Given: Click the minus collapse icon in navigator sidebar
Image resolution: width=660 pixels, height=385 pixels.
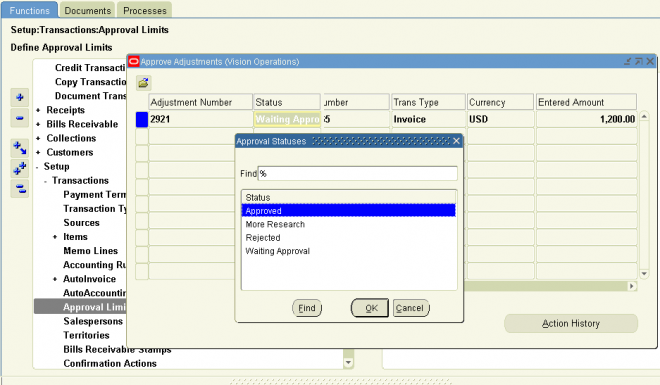Looking at the screenshot, I should 19,118.
